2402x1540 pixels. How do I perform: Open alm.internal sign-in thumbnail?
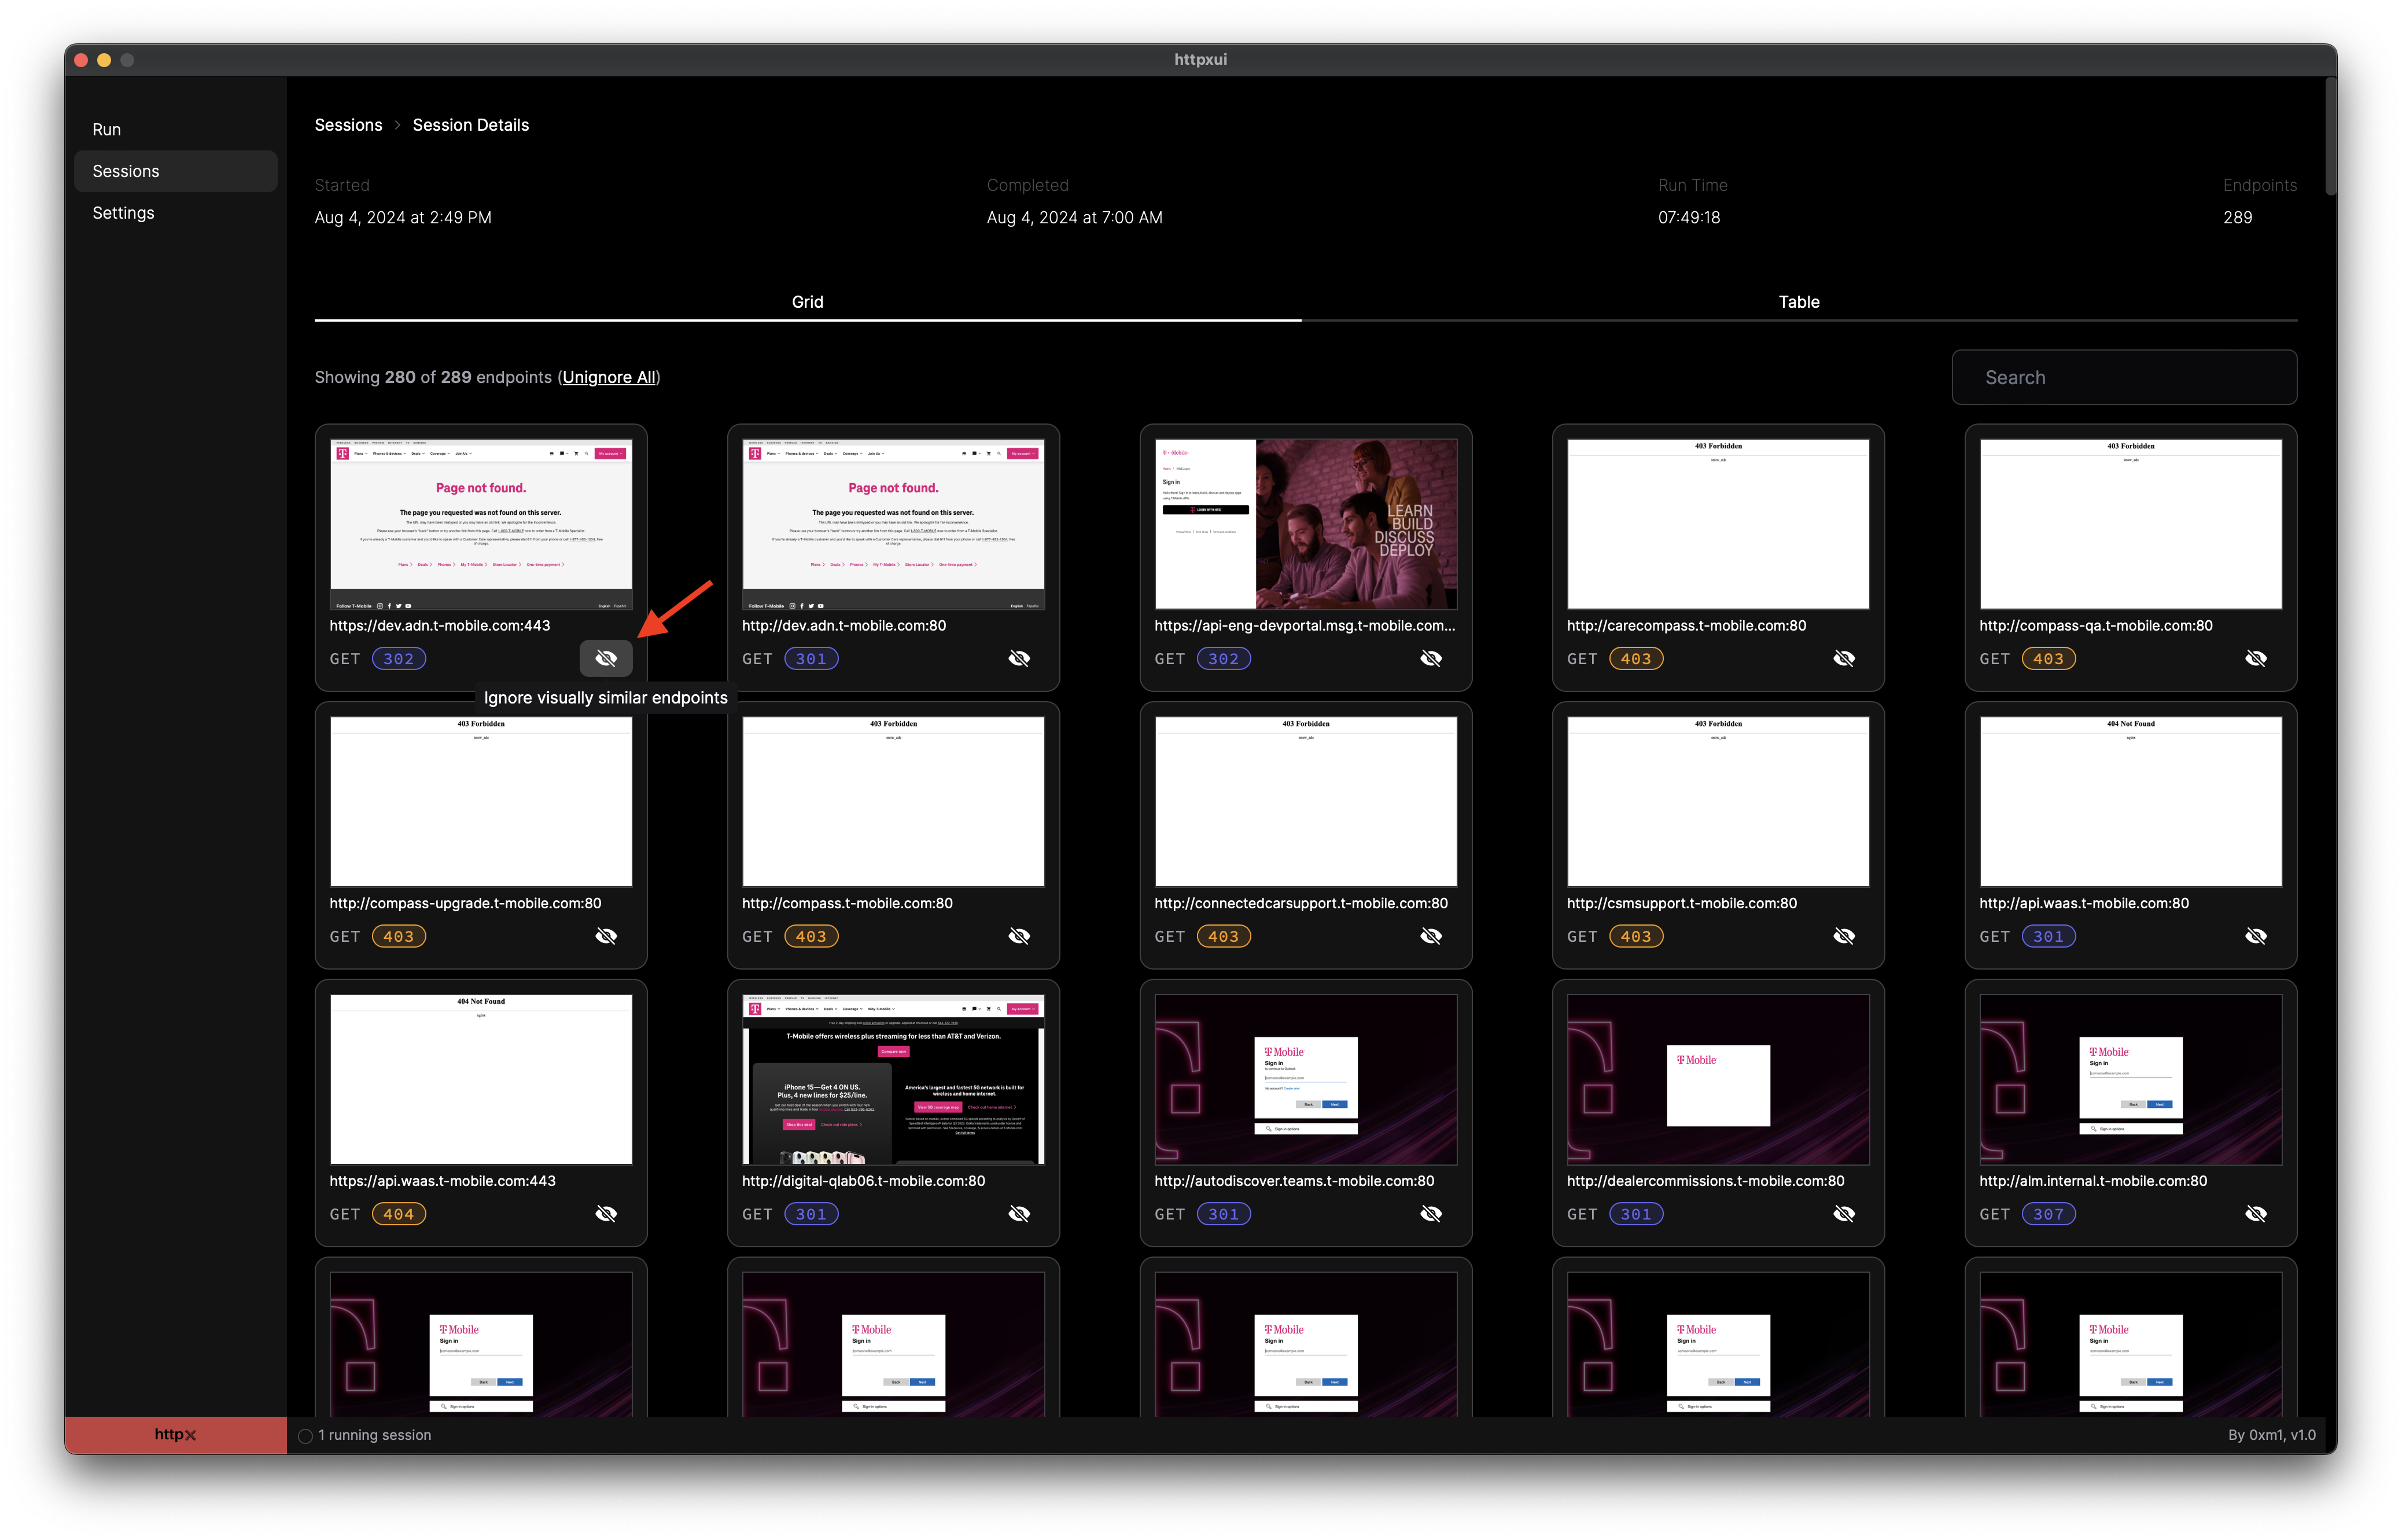(x=2131, y=1079)
